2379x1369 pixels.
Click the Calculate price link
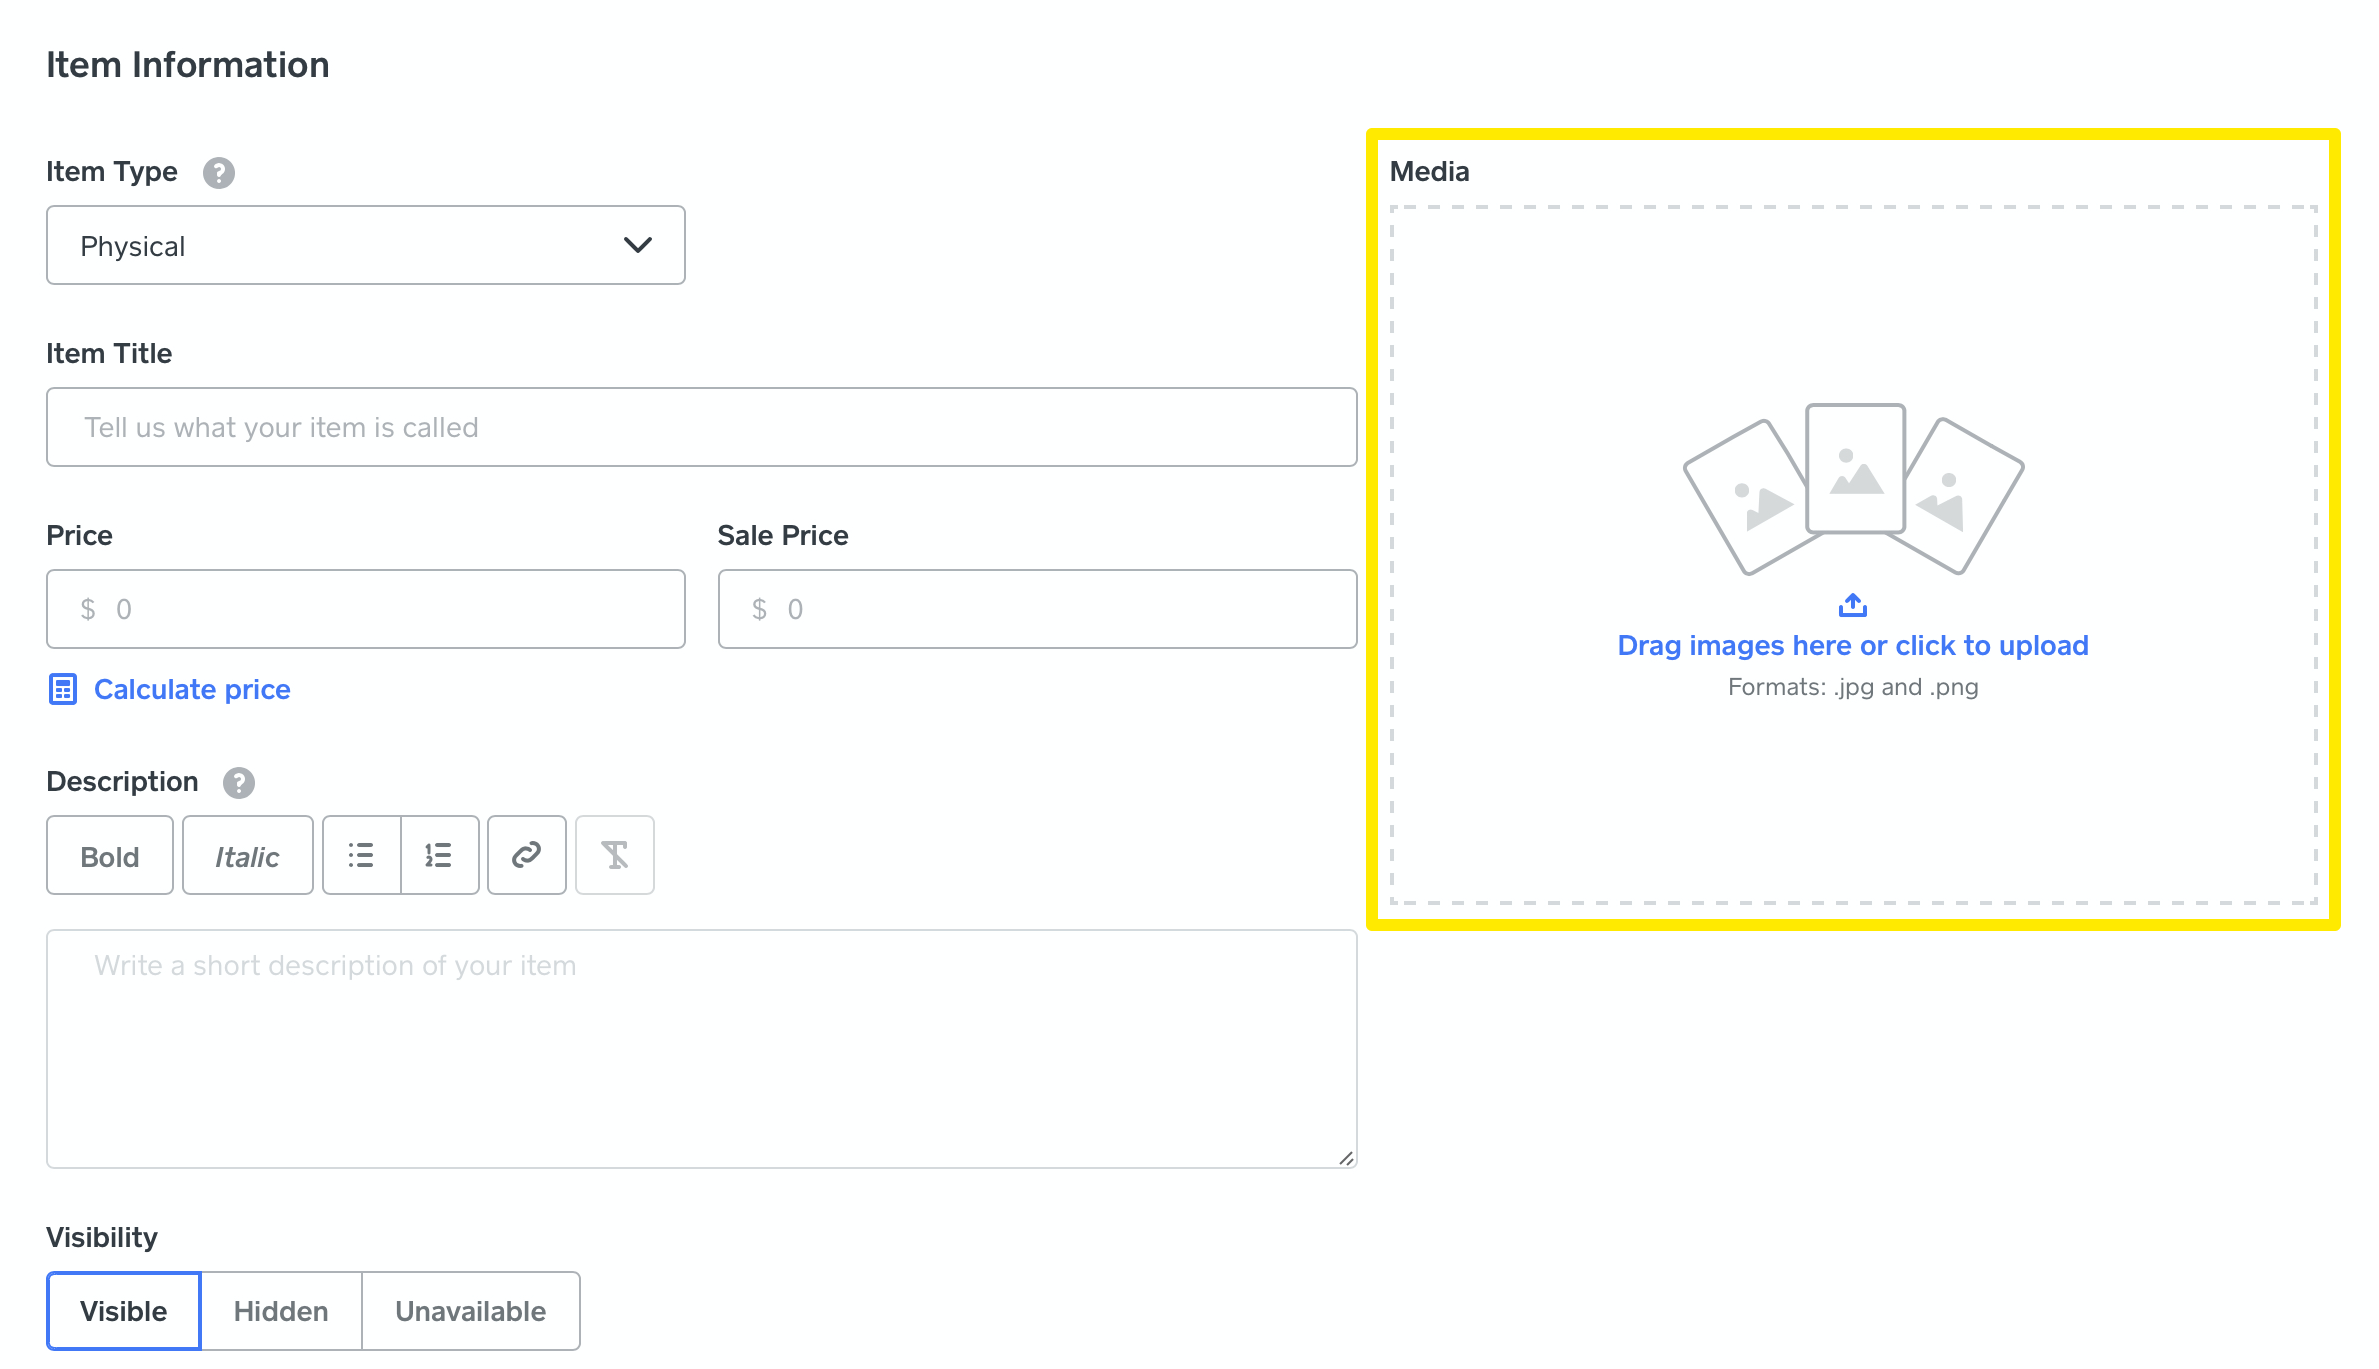192,689
